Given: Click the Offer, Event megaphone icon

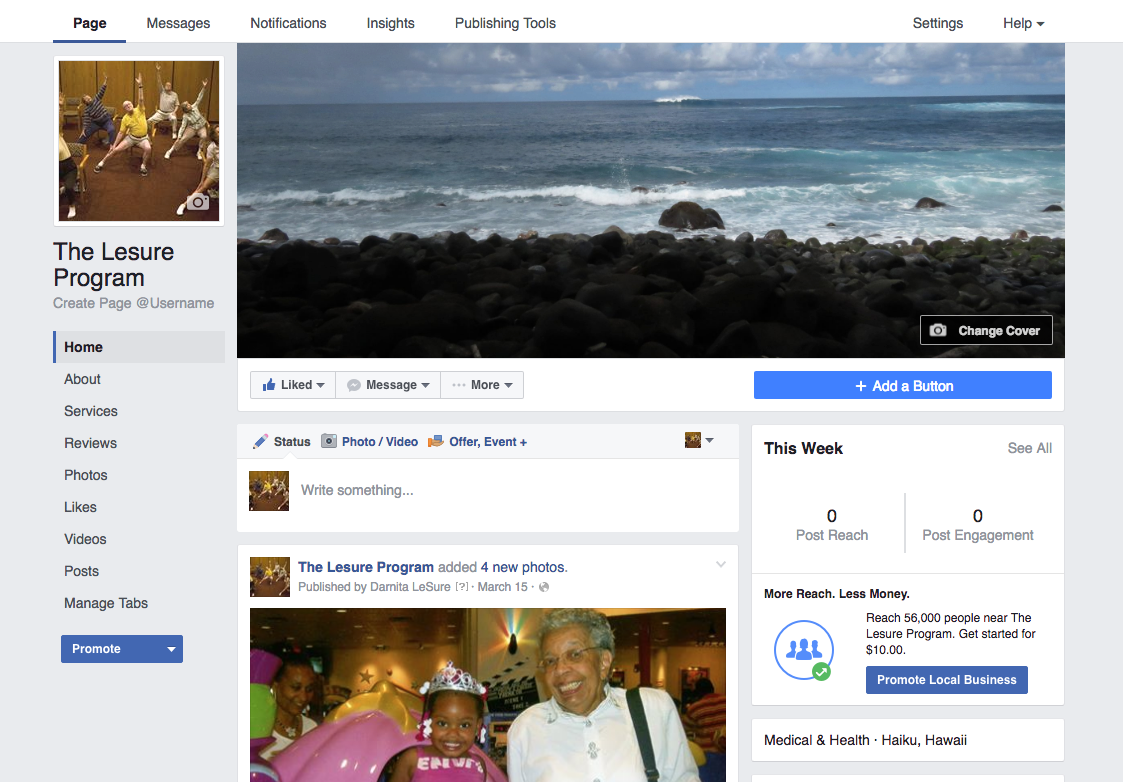Looking at the screenshot, I should [435, 441].
